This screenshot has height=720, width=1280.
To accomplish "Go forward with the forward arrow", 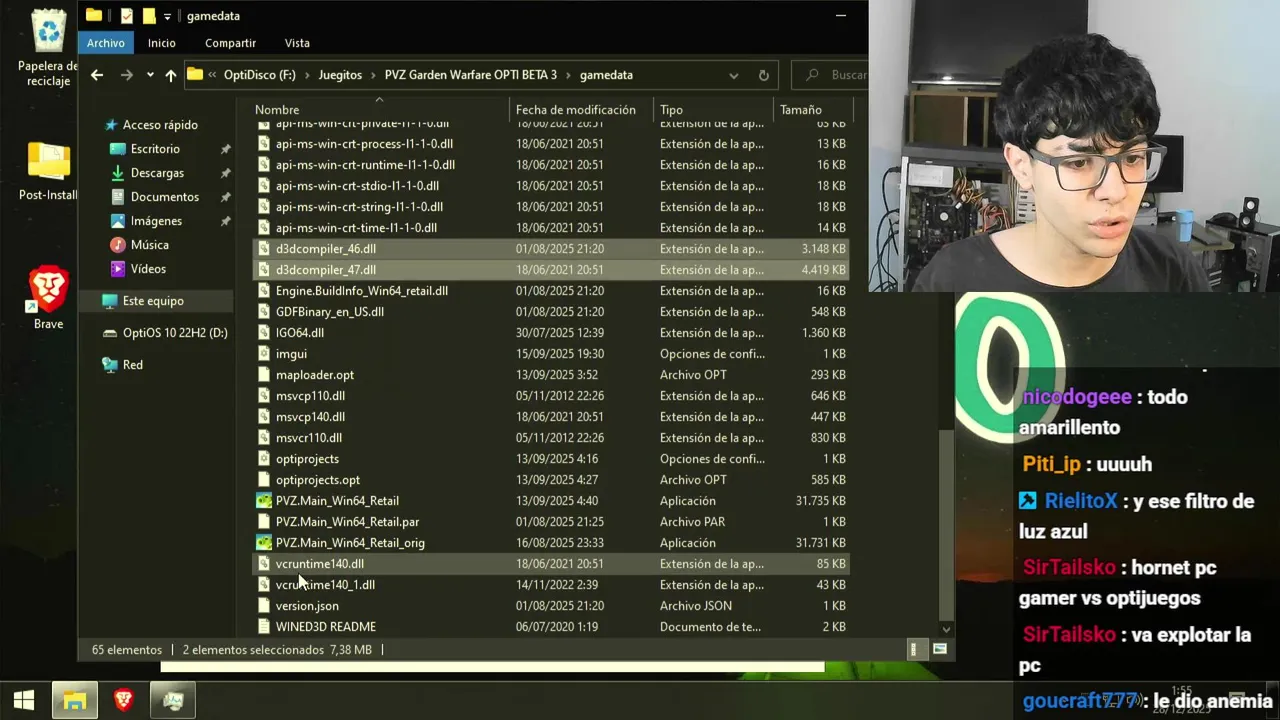I will point(126,75).
